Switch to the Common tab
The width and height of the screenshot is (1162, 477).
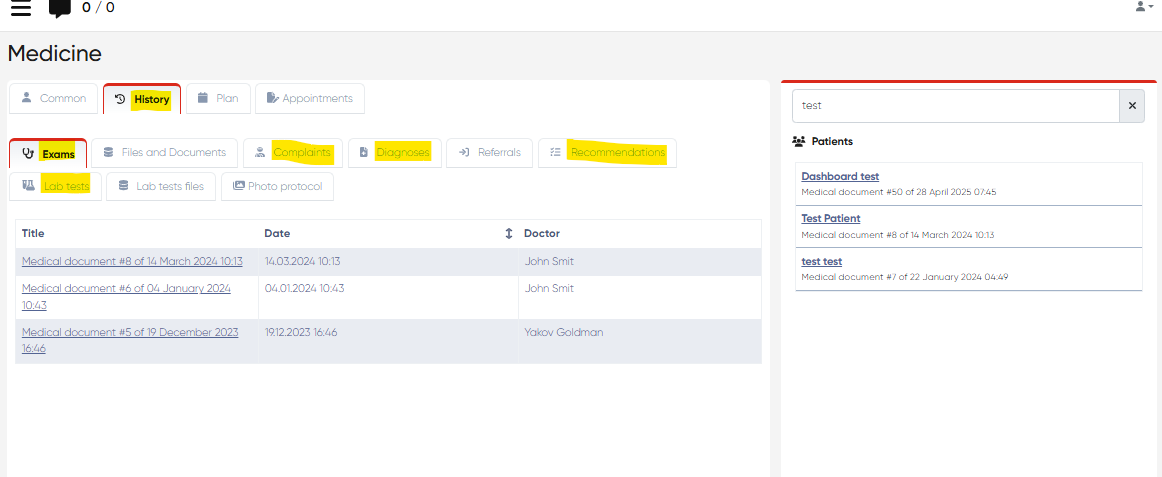click(54, 99)
